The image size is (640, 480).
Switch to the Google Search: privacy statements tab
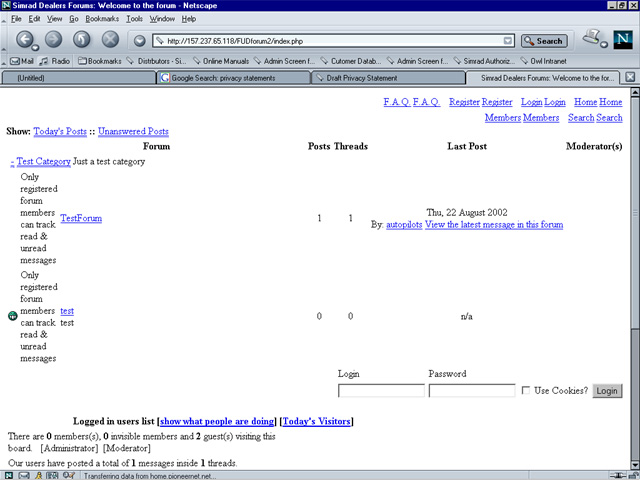233,78
